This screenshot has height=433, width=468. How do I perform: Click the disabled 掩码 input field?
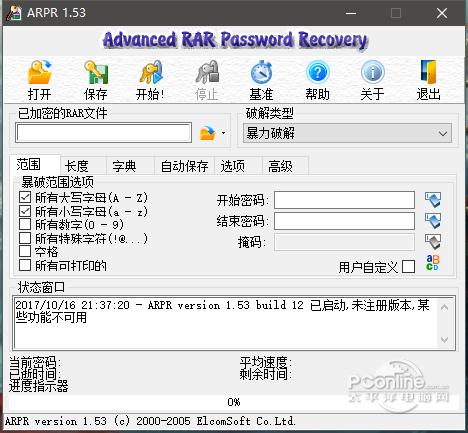pyautogui.click(x=344, y=242)
